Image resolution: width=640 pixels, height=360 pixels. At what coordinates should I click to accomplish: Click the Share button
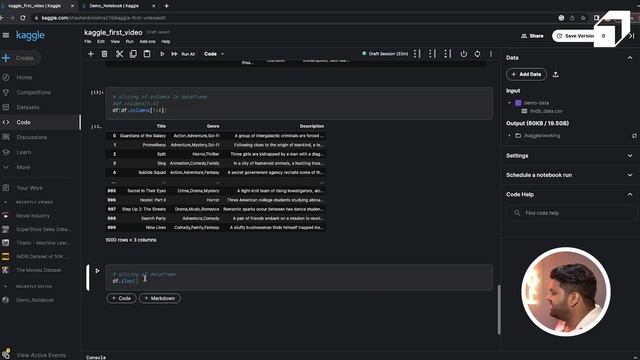[532, 36]
